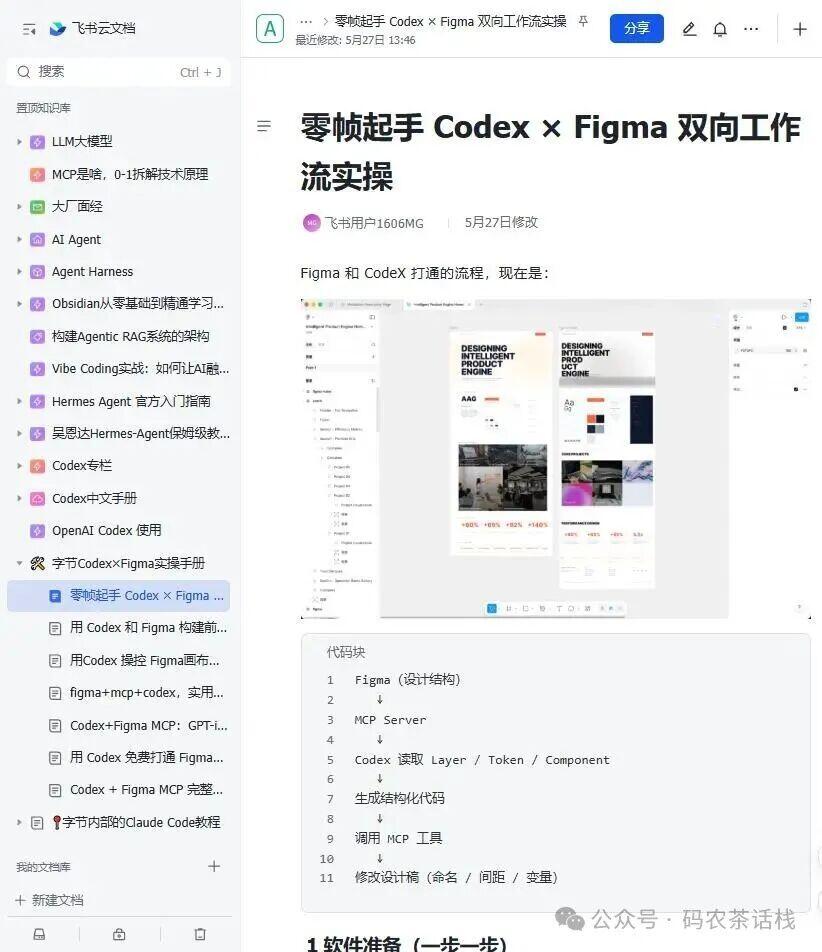This screenshot has width=822, height=952.
Task: Click the pink Codex中文手册 icon
Action: click(x=37, y=498)
